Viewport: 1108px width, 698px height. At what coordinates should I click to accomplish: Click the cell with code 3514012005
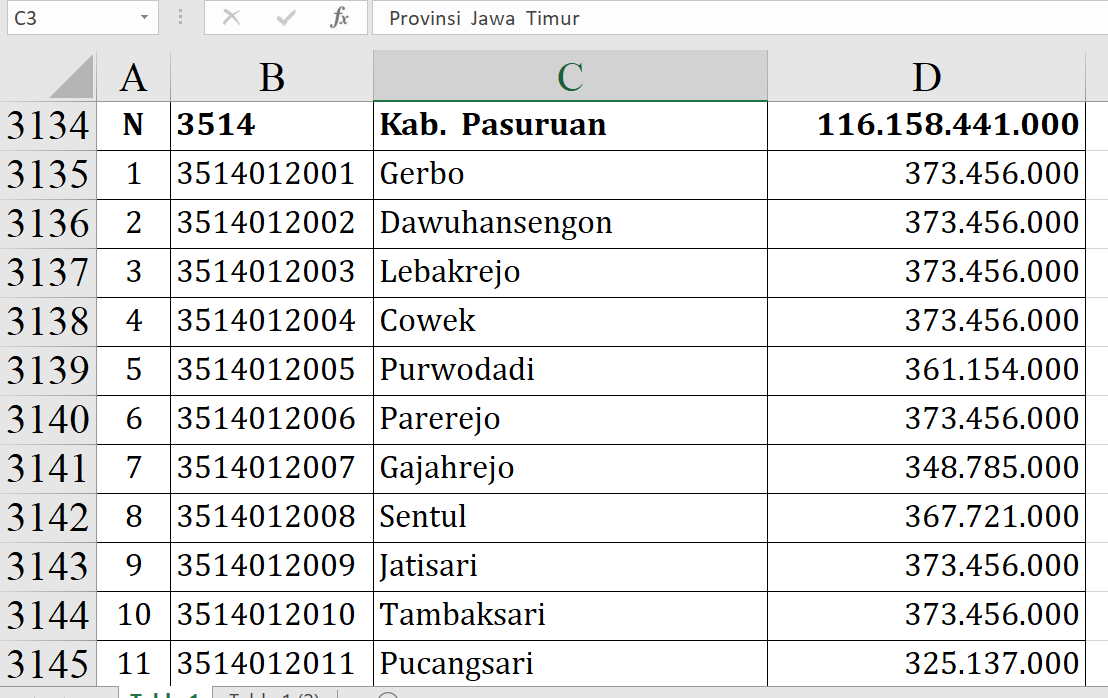pyautogui.click(x=271, y=370)
